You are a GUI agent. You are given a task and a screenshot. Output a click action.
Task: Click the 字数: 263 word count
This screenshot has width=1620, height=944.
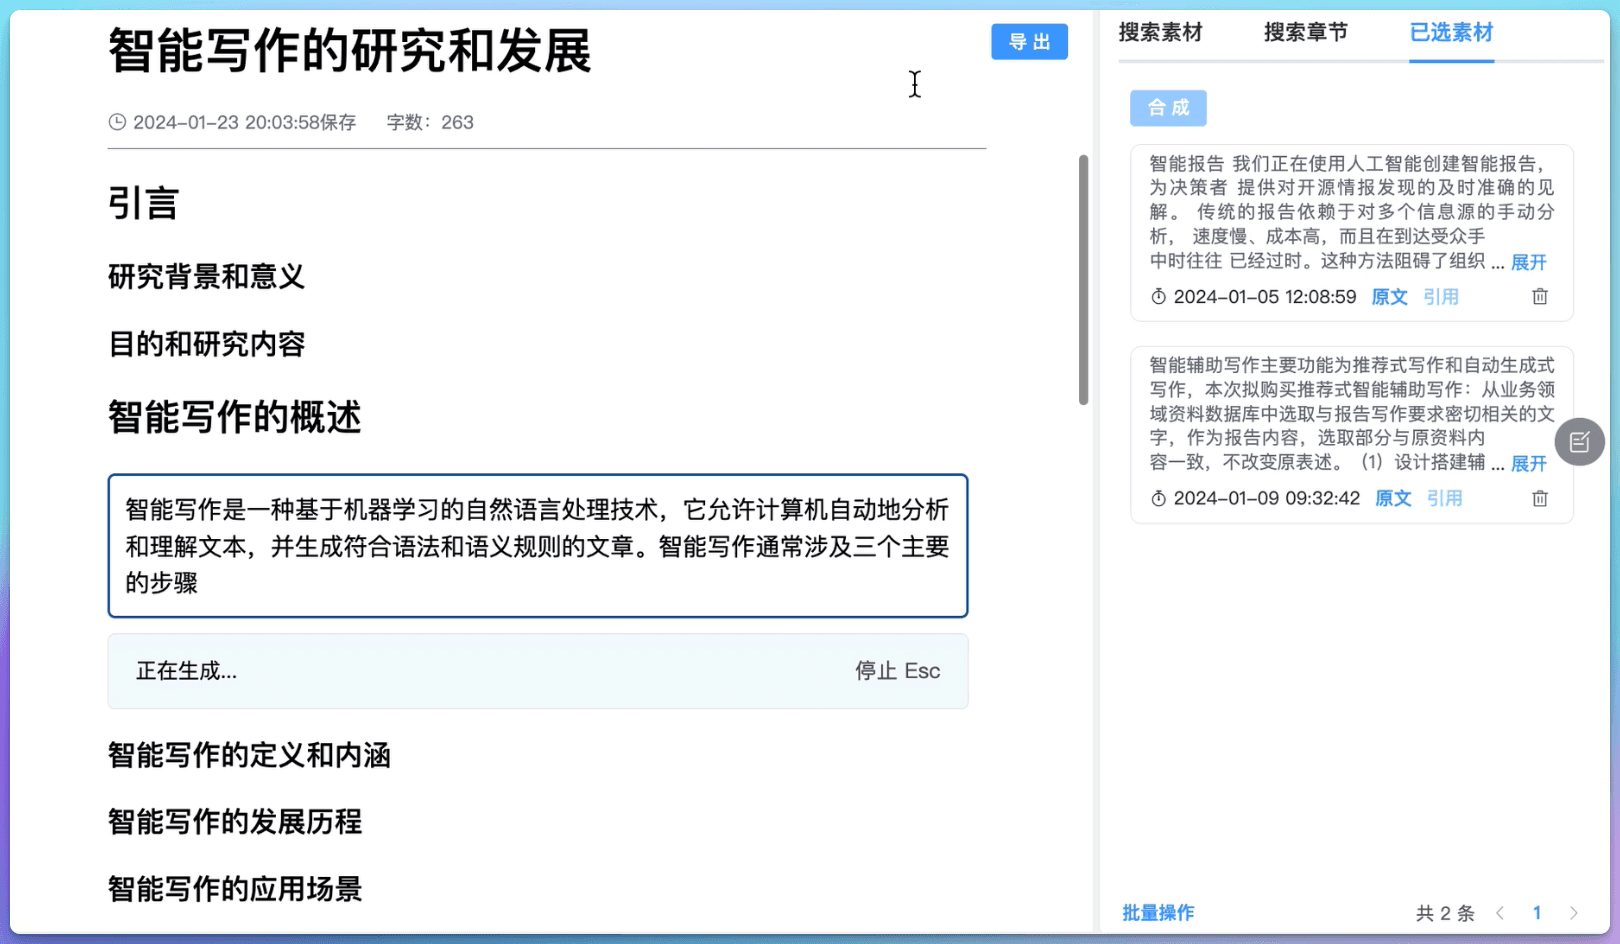(x=430, y=122)
